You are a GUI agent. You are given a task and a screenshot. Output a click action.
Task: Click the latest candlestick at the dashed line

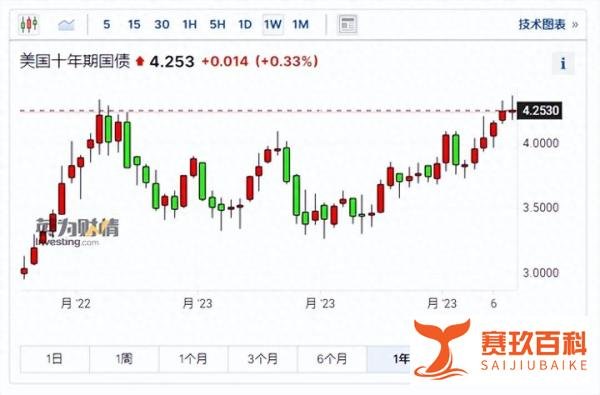tap(512, 111)
